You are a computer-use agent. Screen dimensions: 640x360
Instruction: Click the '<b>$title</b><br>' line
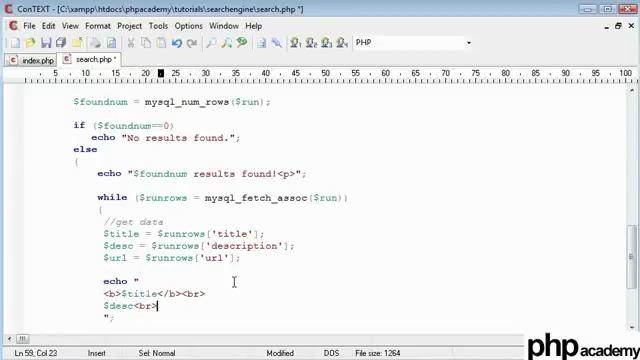(x=154, y=294)
